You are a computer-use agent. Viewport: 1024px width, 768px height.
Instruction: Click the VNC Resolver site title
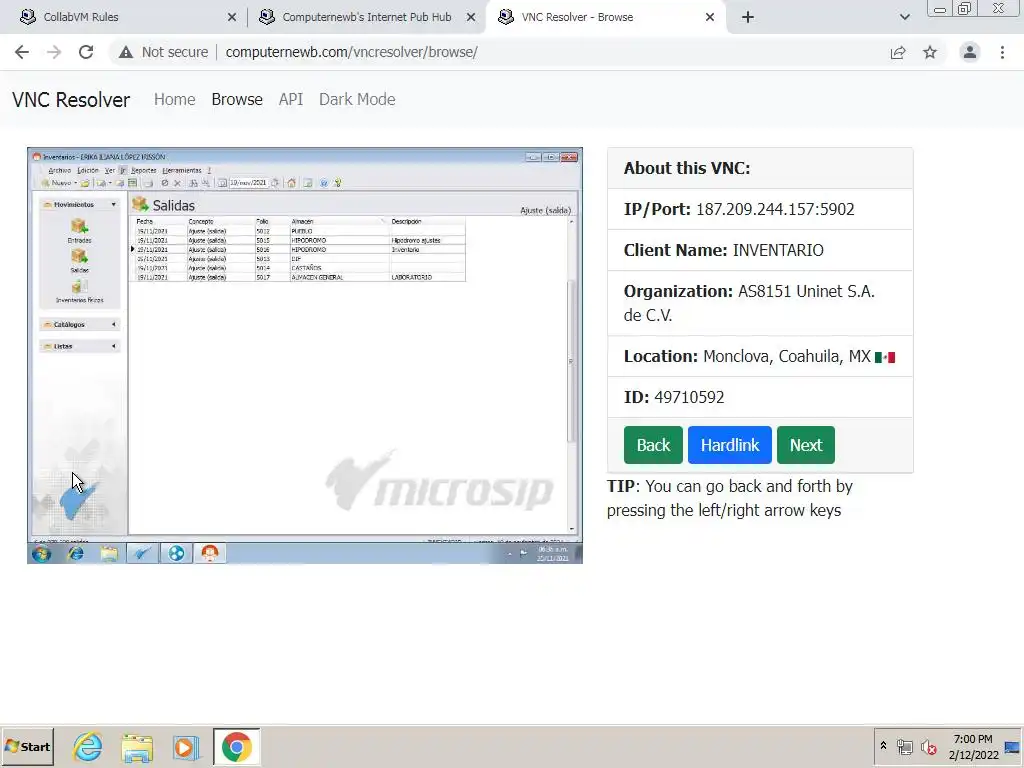[x=71, y=100]
